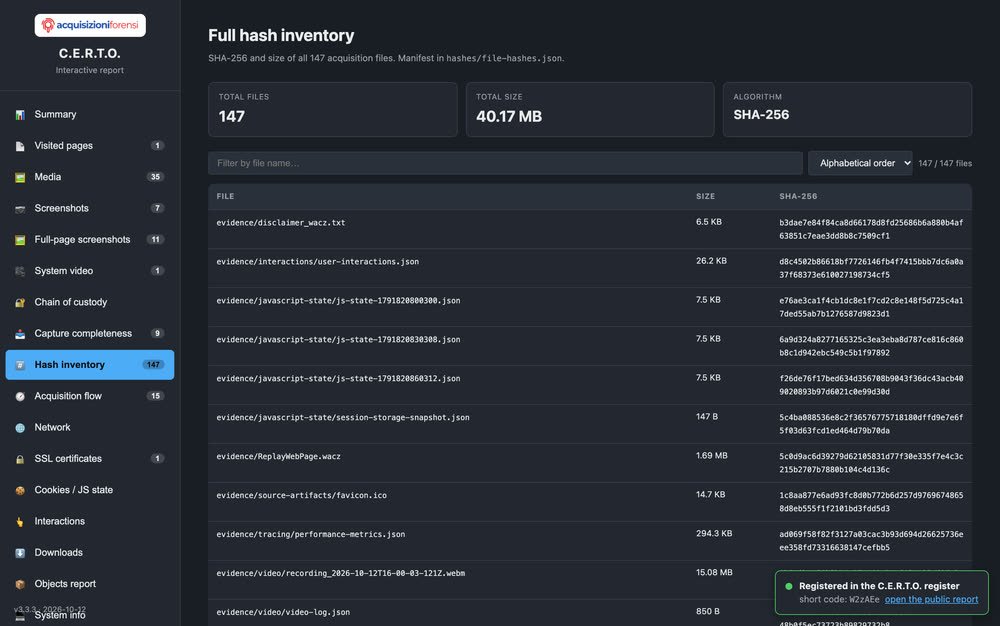1000x626 pixels.
Task: Click the 147 / 147 files counter
Action: 945,164
